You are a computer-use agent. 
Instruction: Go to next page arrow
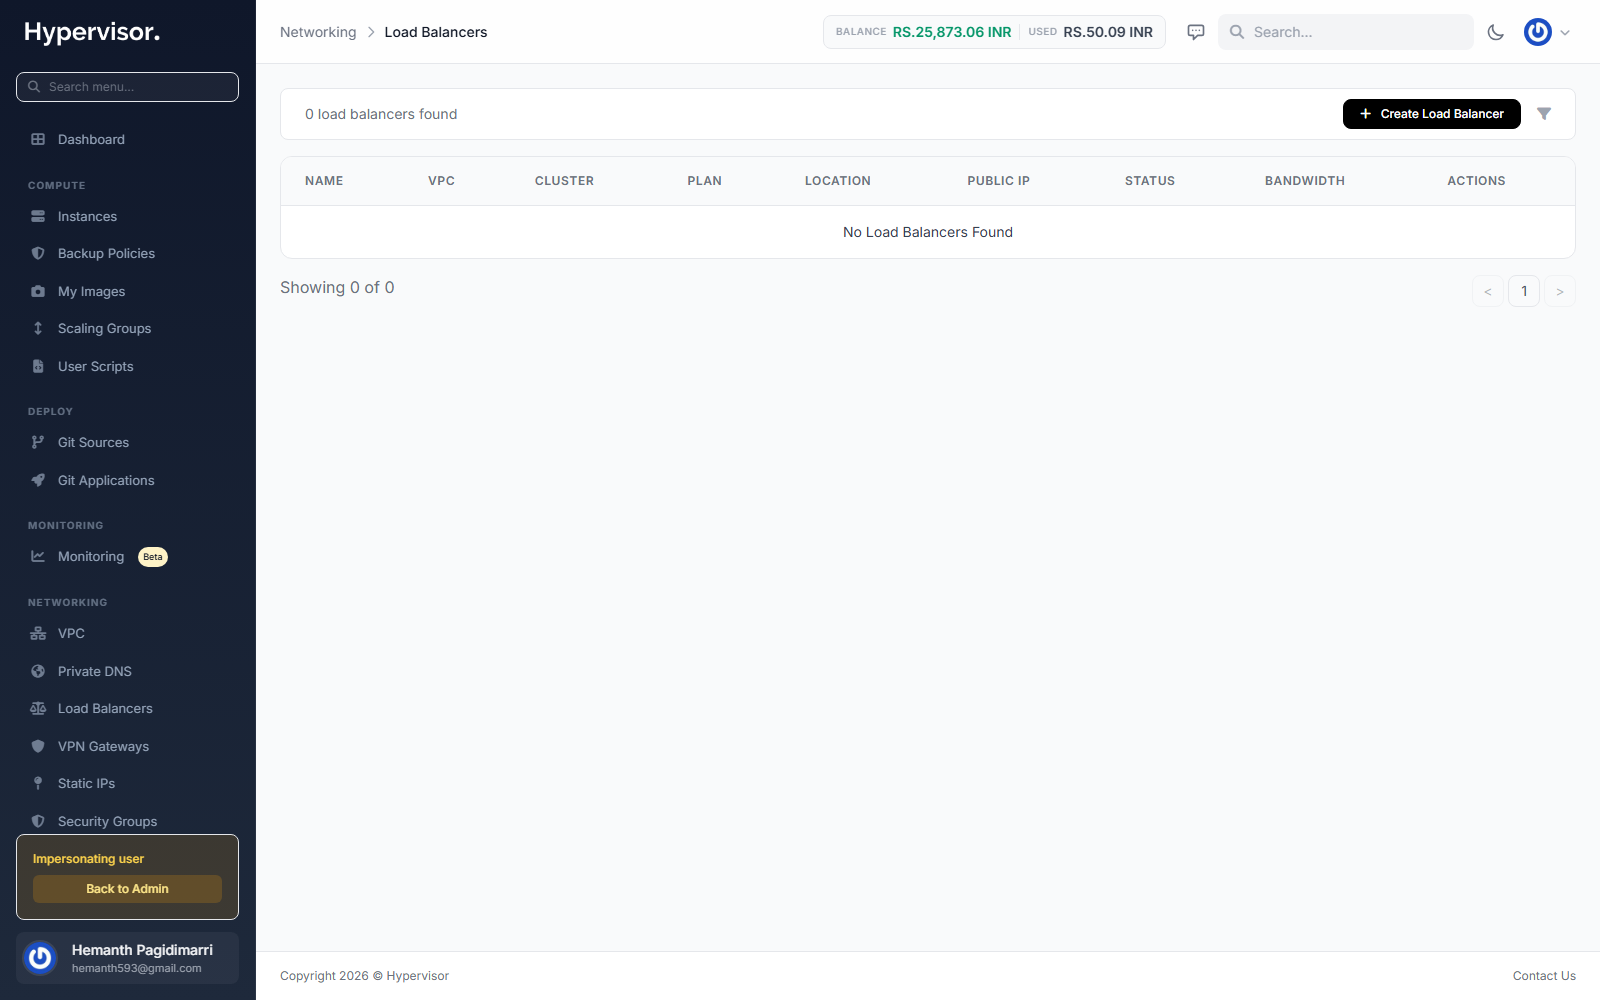[x=1560, y=291]
